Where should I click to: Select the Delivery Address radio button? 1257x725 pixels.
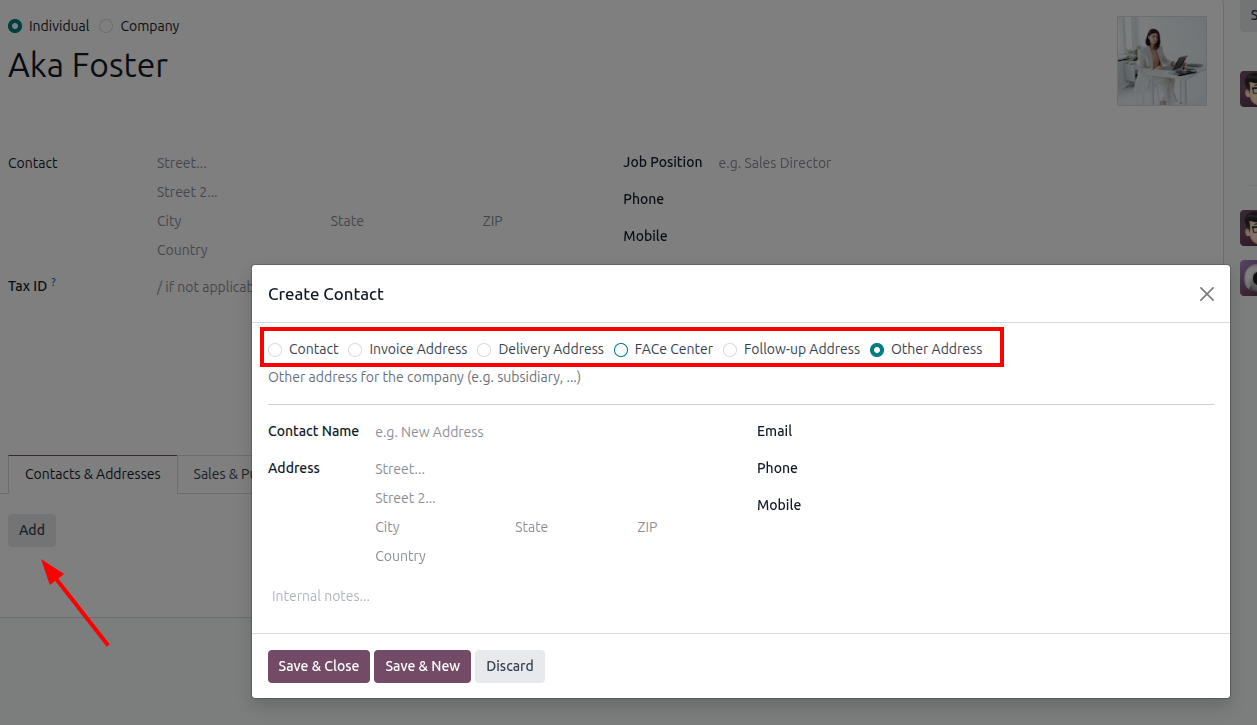pyautogui.click(x=485, y=350)
